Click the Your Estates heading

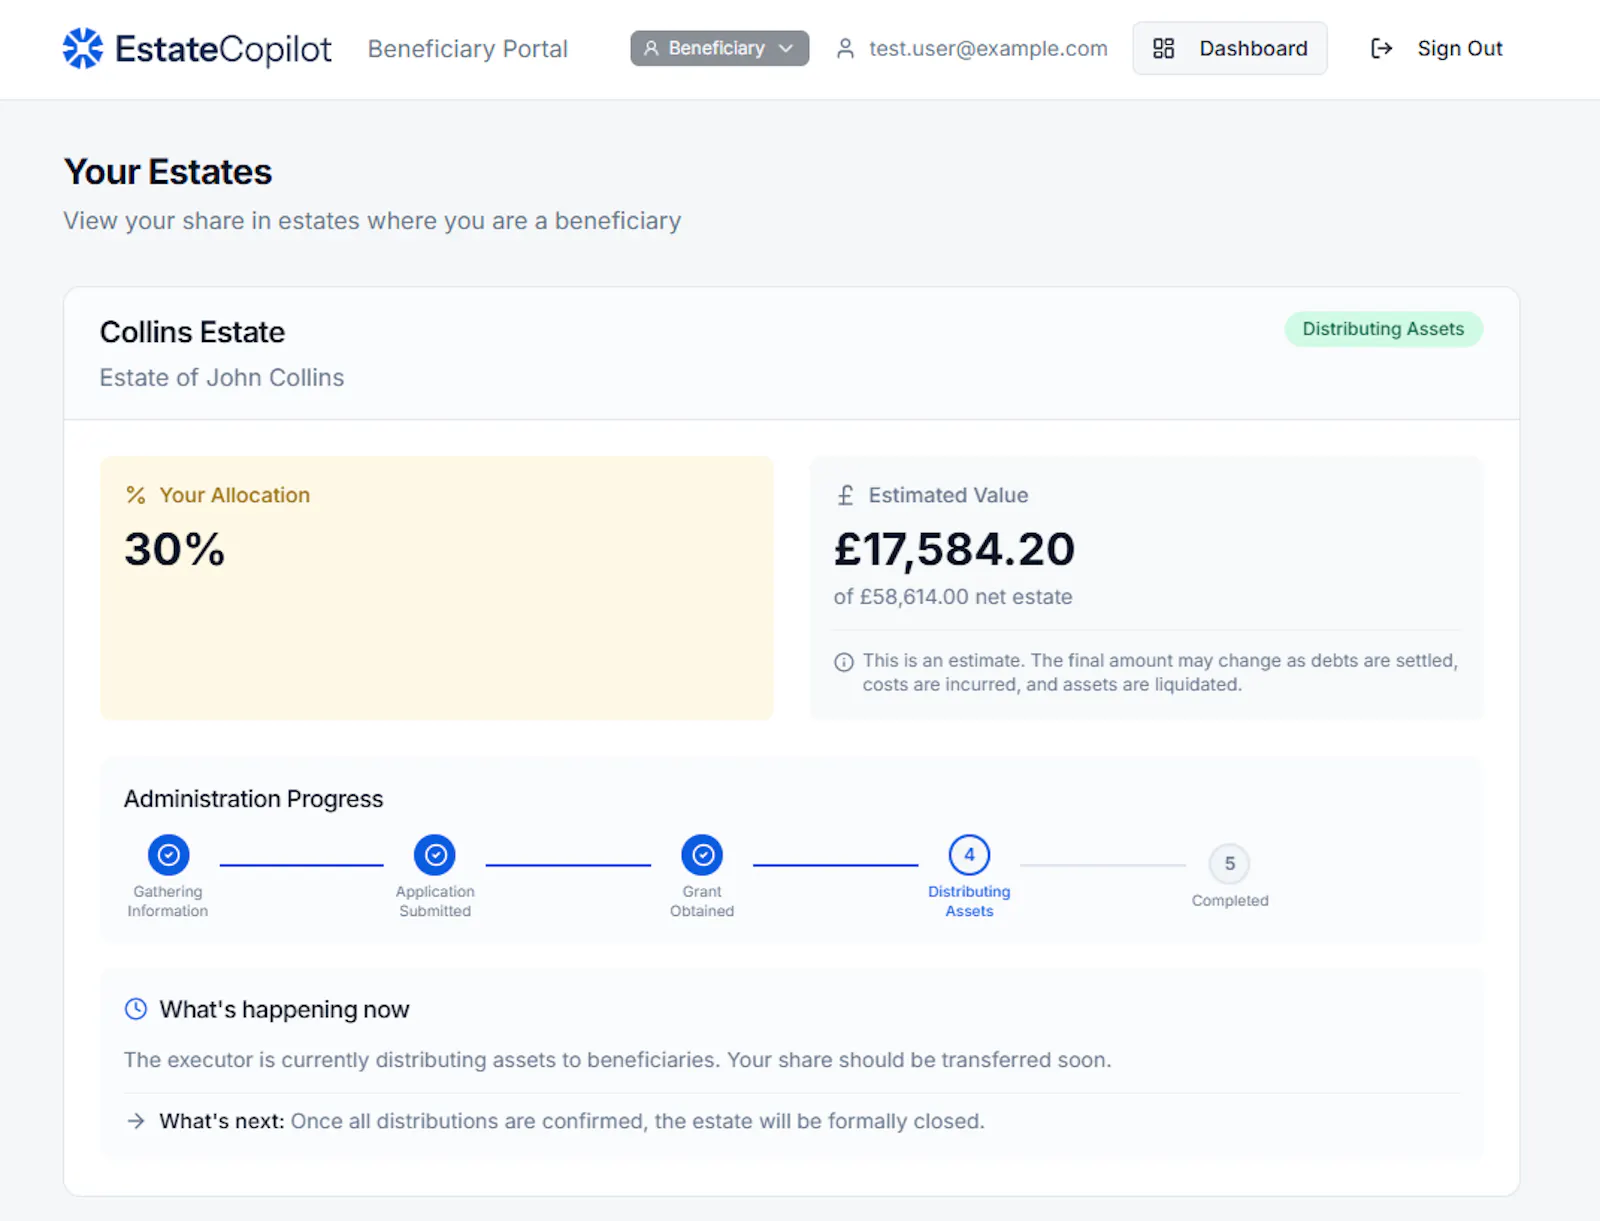168,172
